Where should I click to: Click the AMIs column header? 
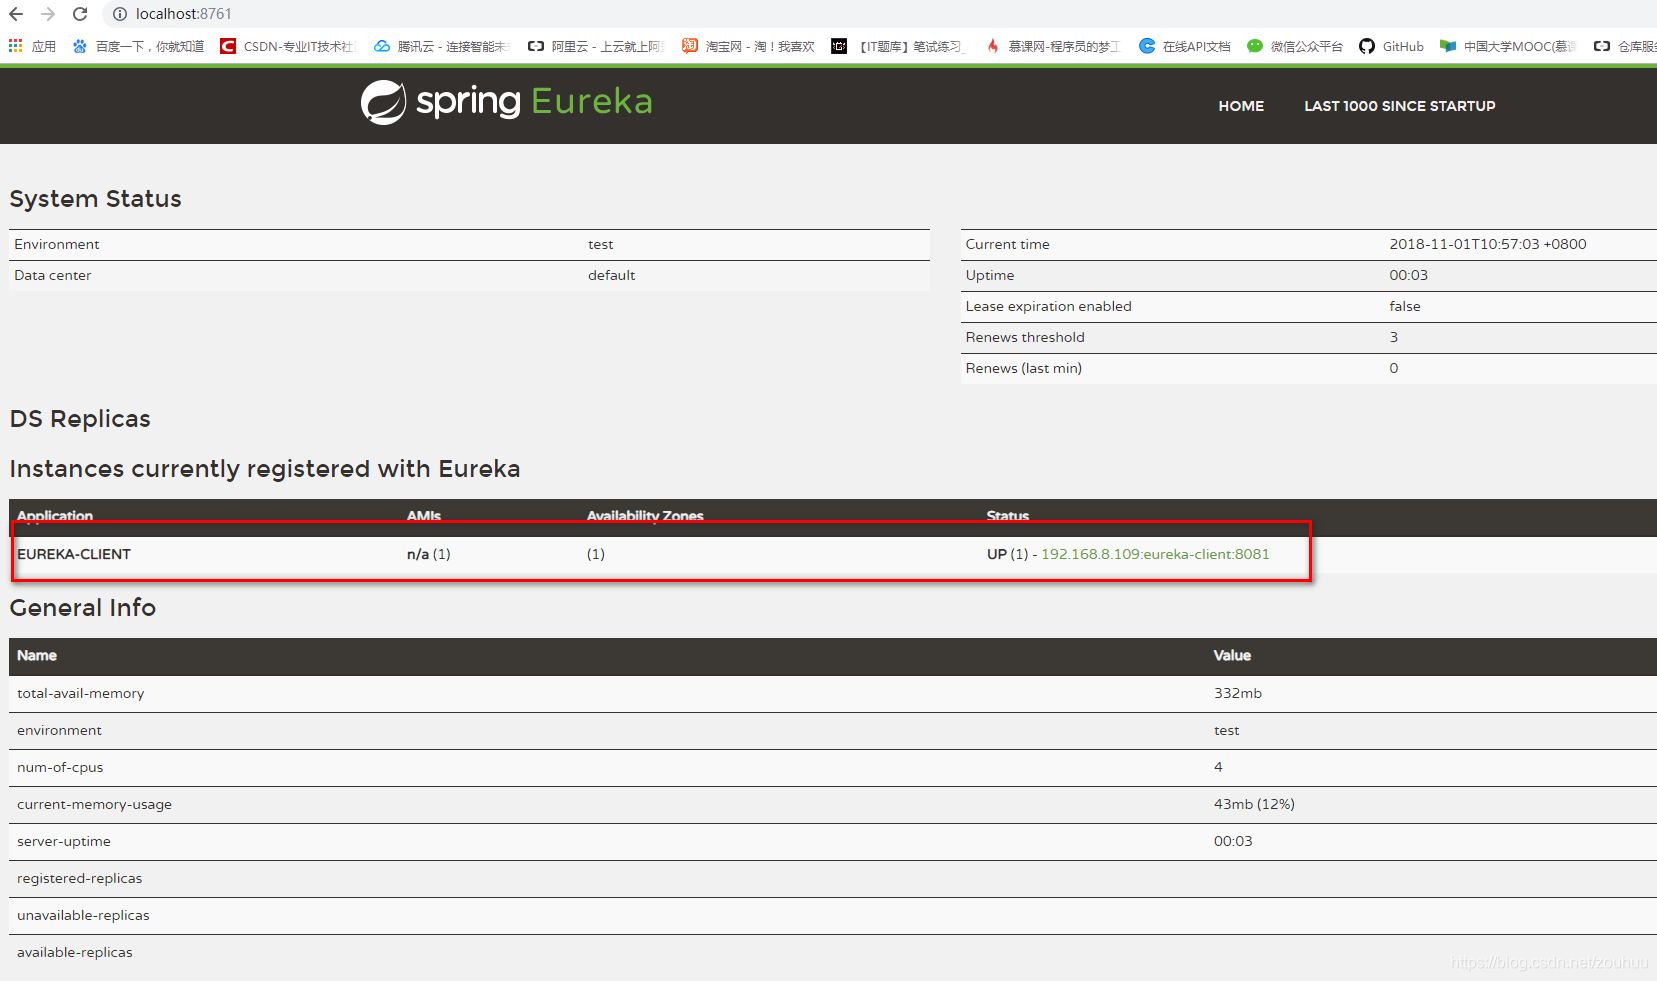tap(424, 516)
